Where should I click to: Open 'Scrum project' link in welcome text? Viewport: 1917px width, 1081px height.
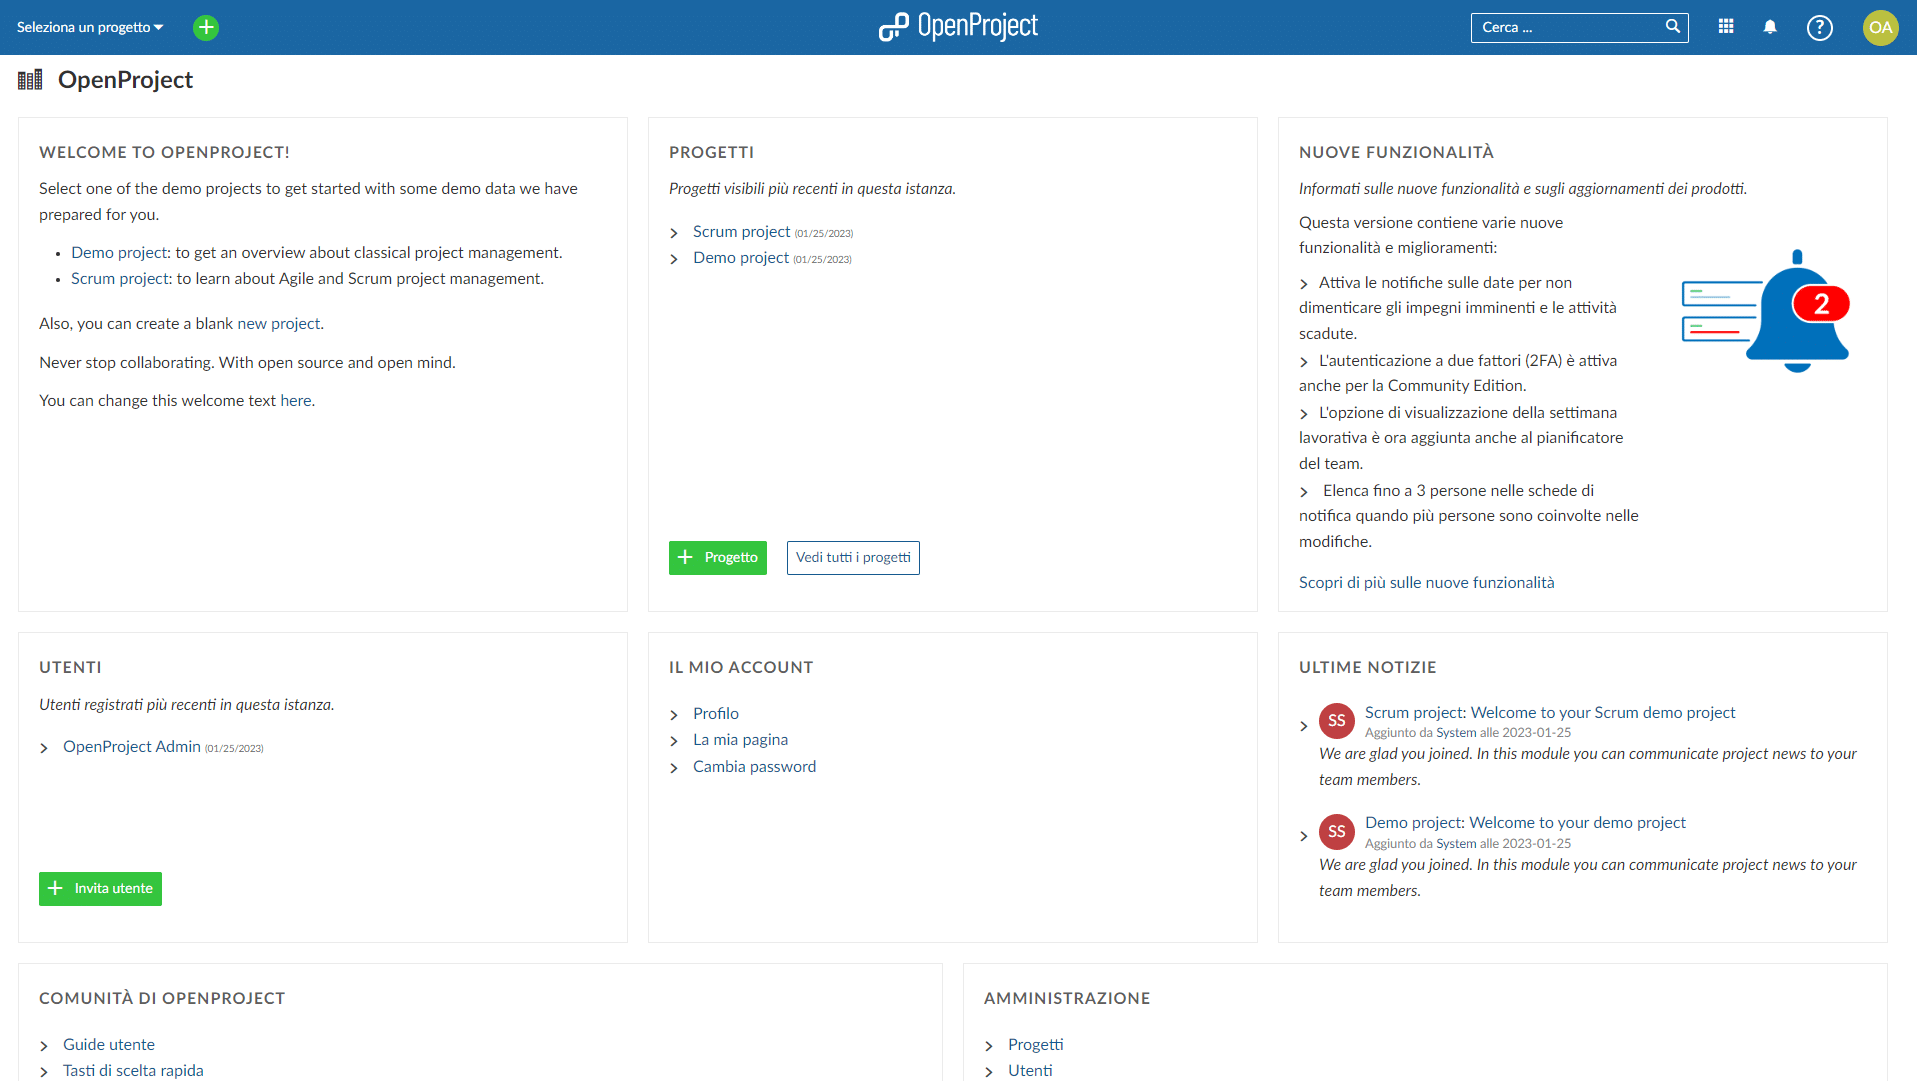[120, 279]
